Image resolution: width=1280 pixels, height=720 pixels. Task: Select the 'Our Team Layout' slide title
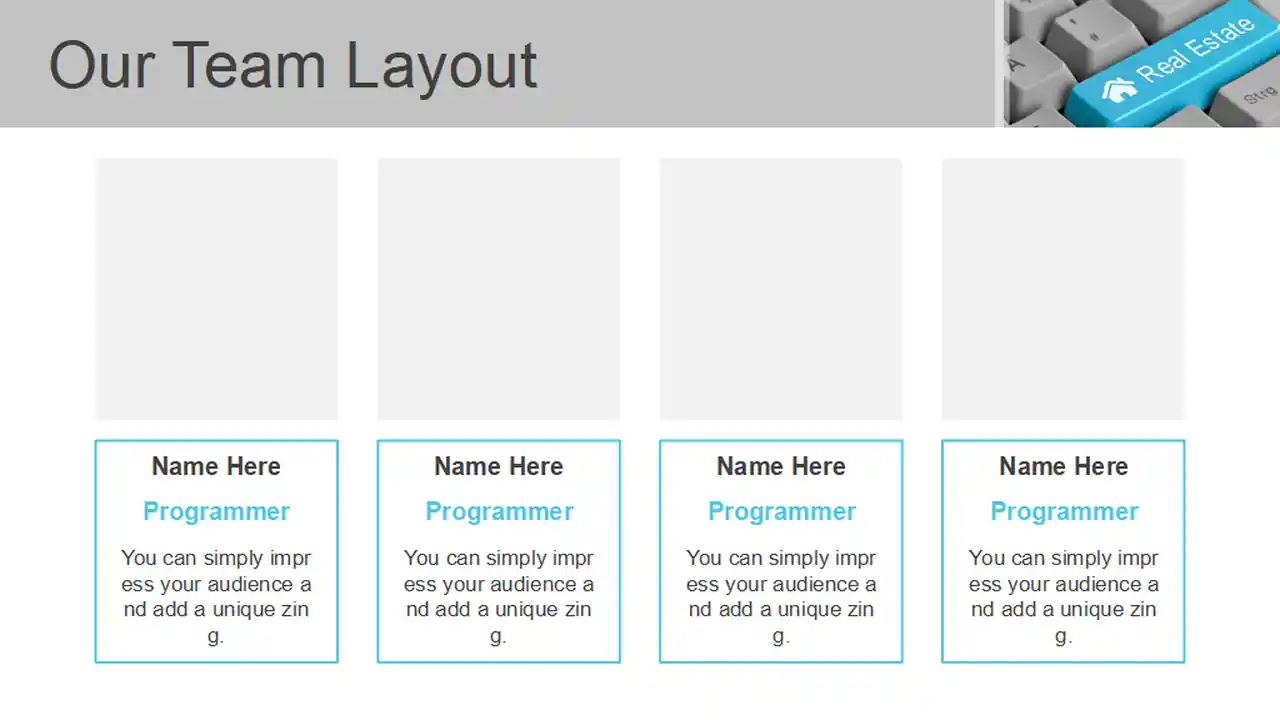pos(293,66)
